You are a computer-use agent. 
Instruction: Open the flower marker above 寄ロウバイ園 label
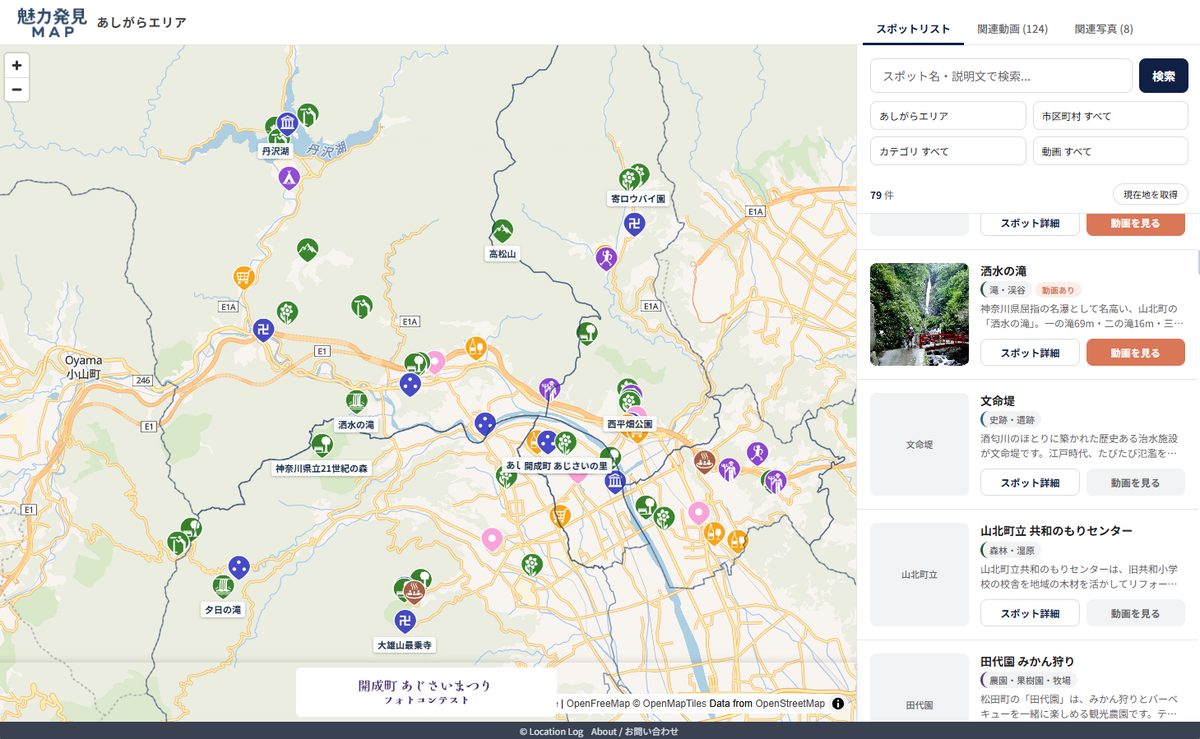point(628,180)
